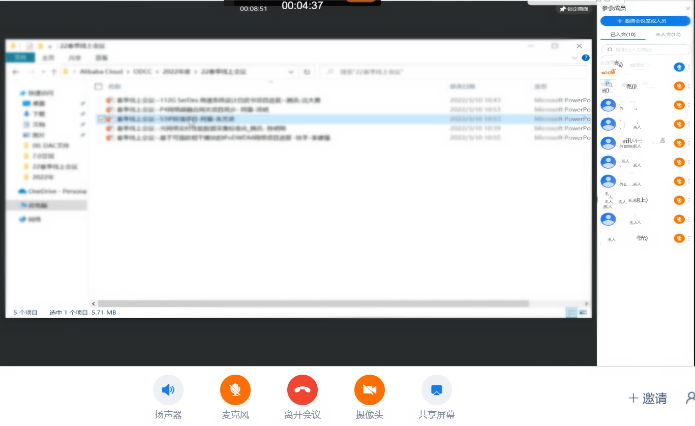This screenshot has width=695, height=426.
Task: Expand the Explorer ribbon chevron
Action: [574, 58]
